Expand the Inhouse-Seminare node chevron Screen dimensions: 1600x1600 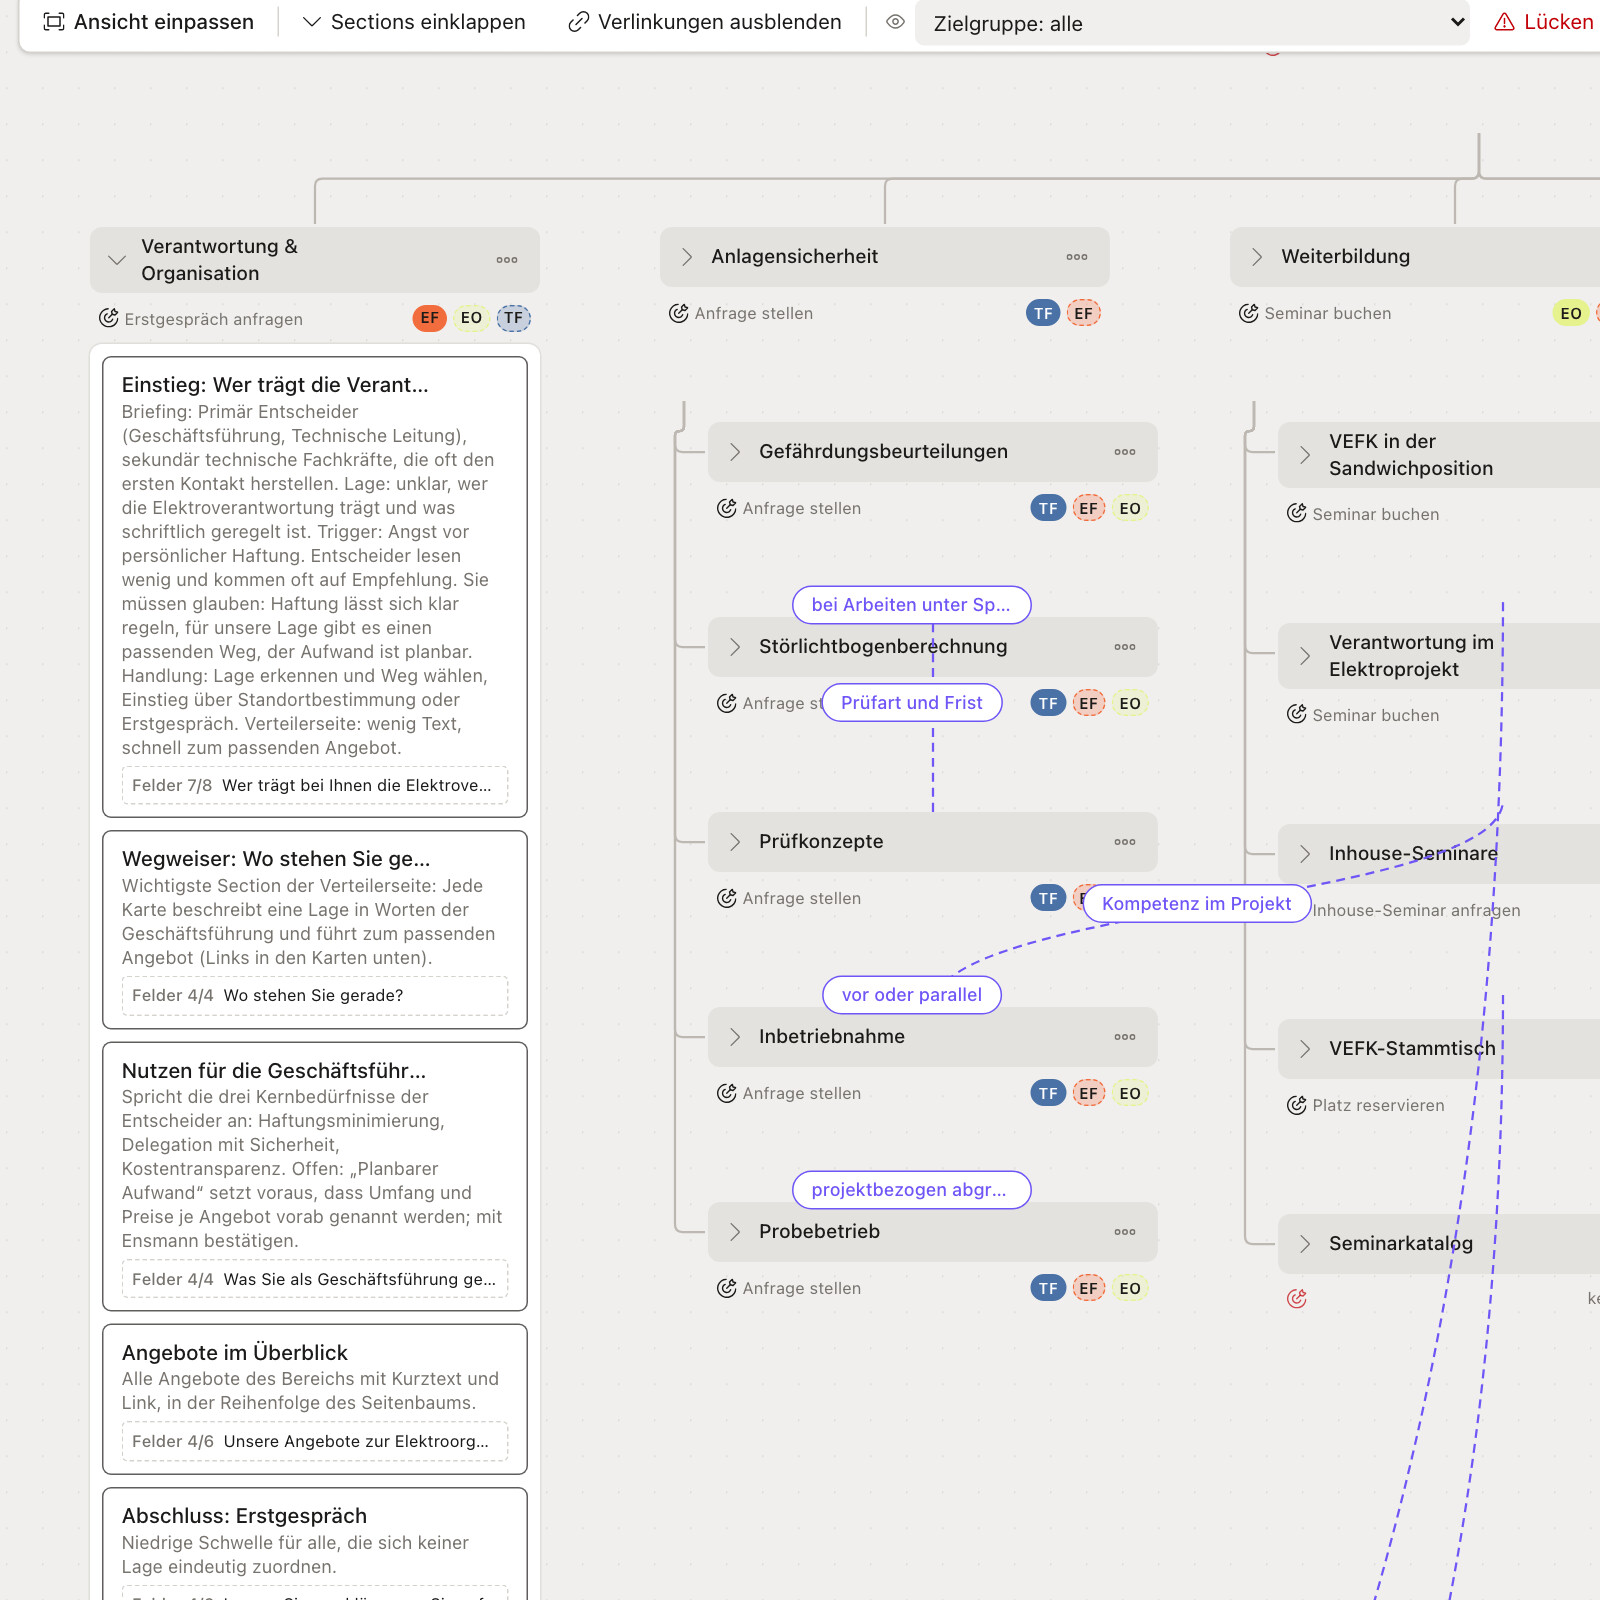pyautogui.click(x=1305, y=854)
